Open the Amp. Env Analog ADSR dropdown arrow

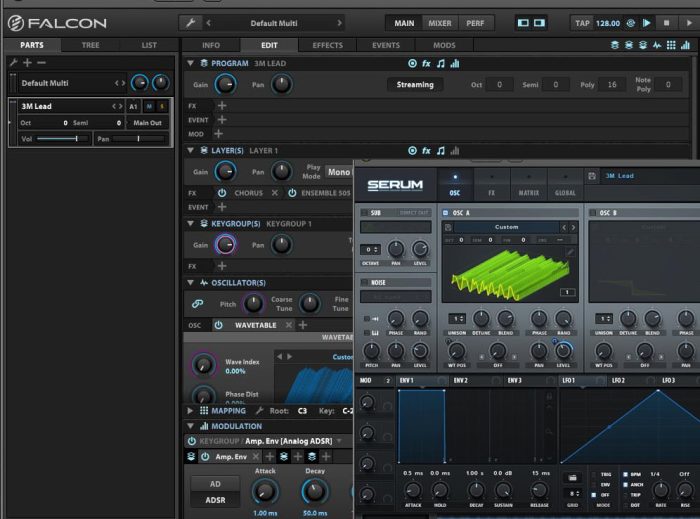coord(339,441)
